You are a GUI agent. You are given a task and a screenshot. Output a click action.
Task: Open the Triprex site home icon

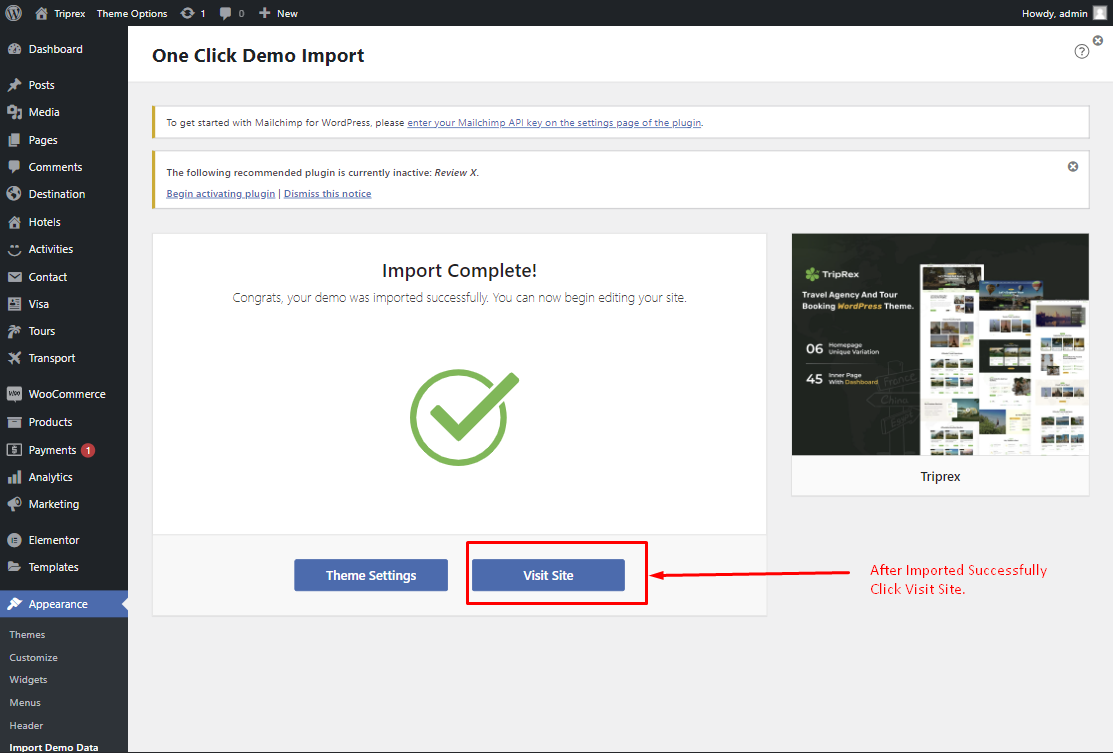pyautogui.click(x=41, y=13)
